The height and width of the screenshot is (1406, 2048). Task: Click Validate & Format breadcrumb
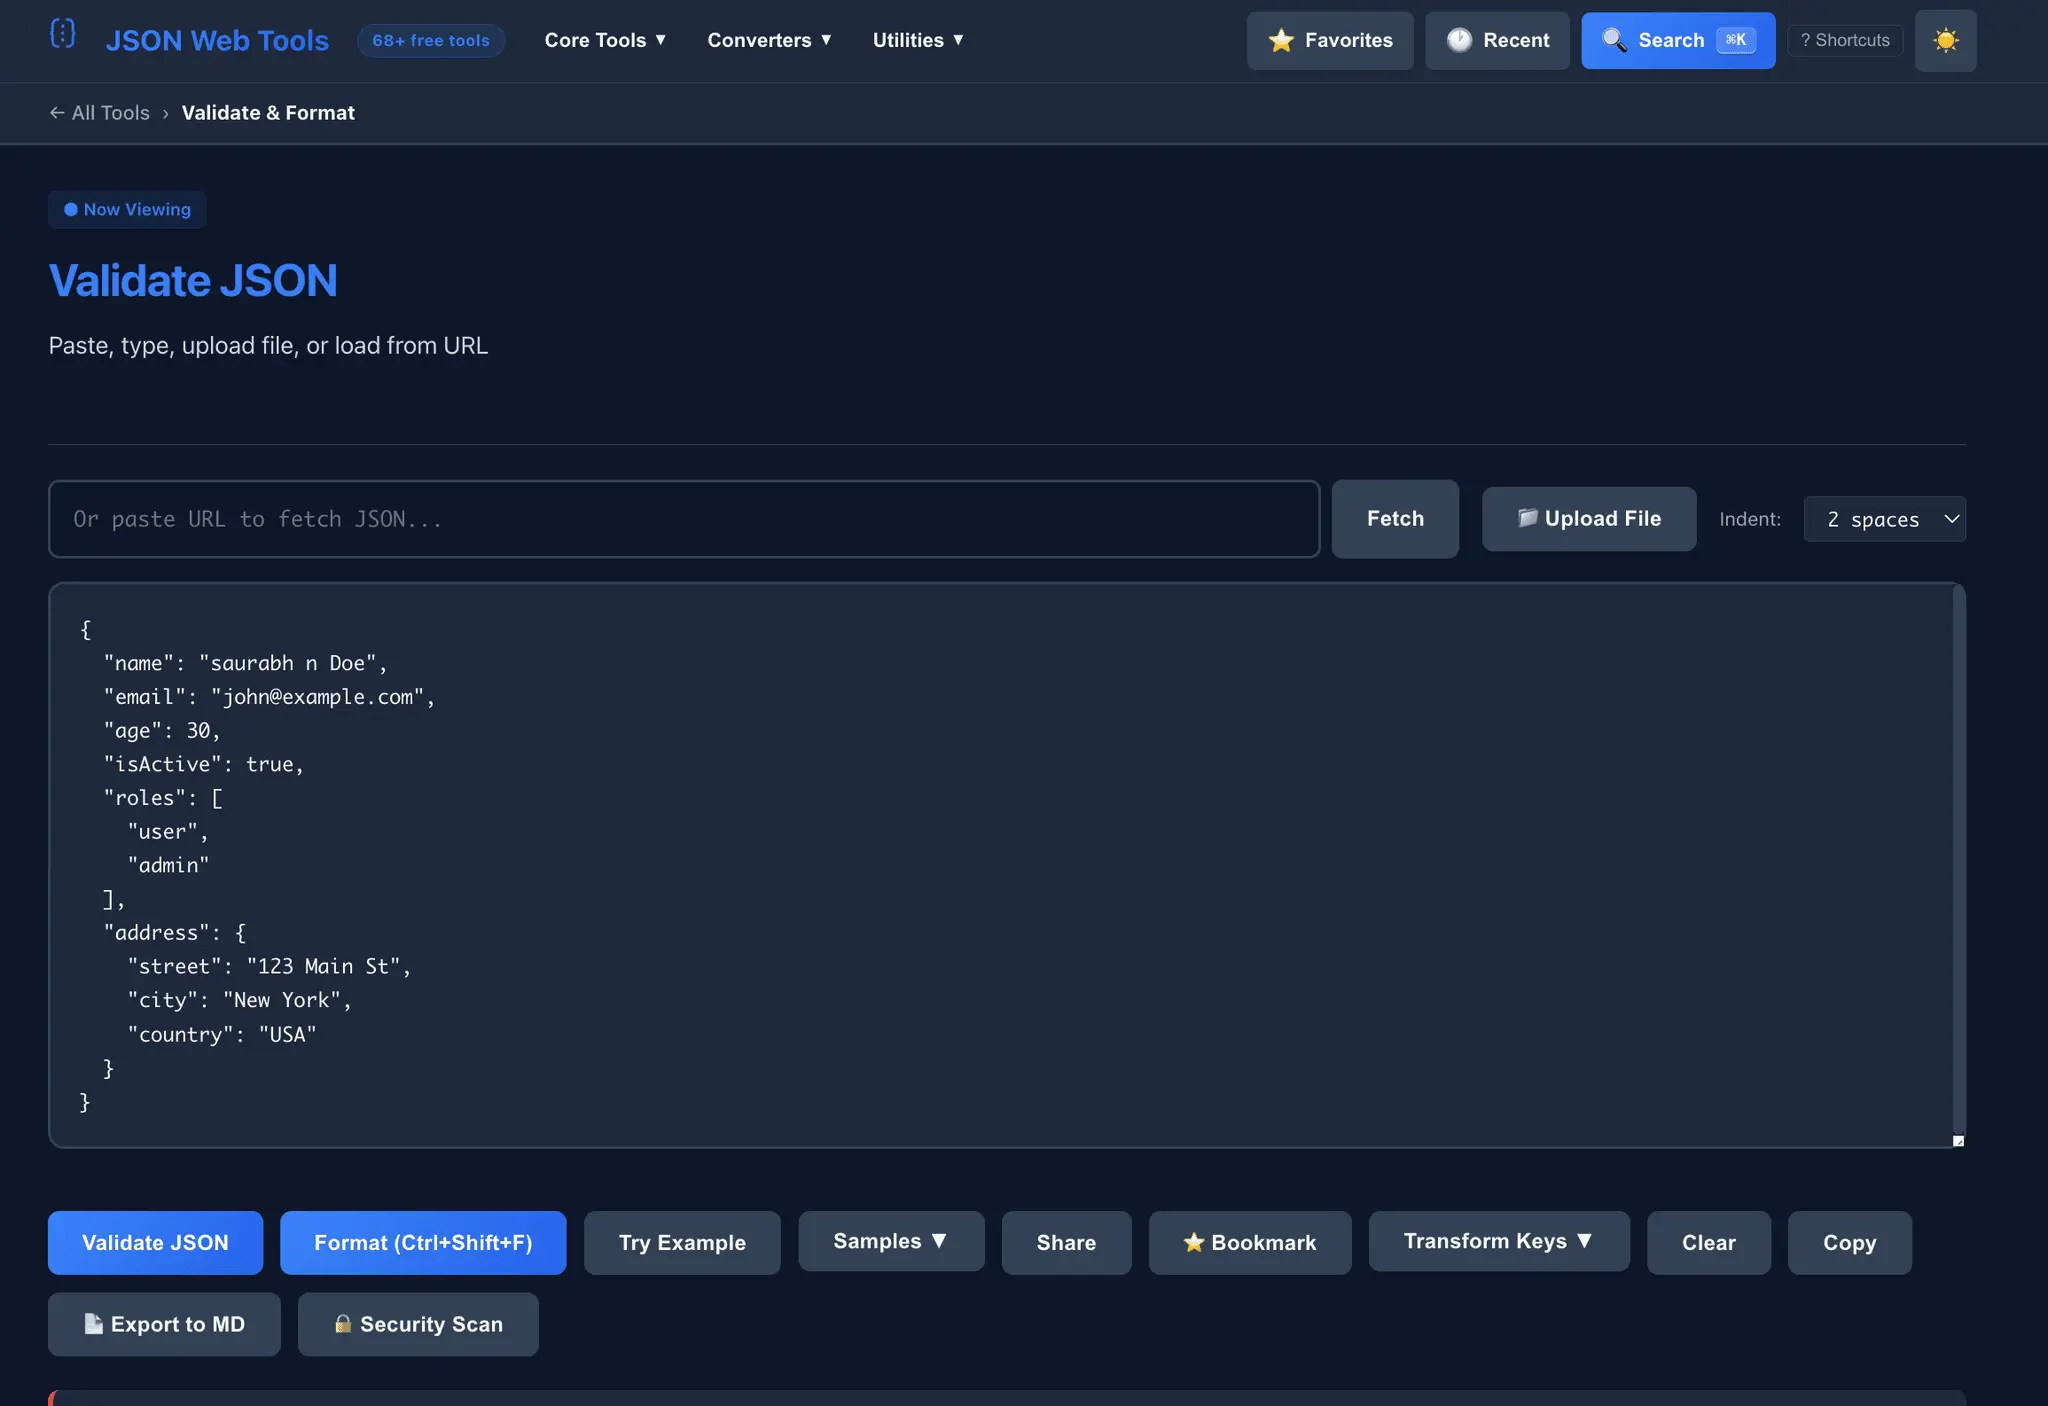pos(268,113)
